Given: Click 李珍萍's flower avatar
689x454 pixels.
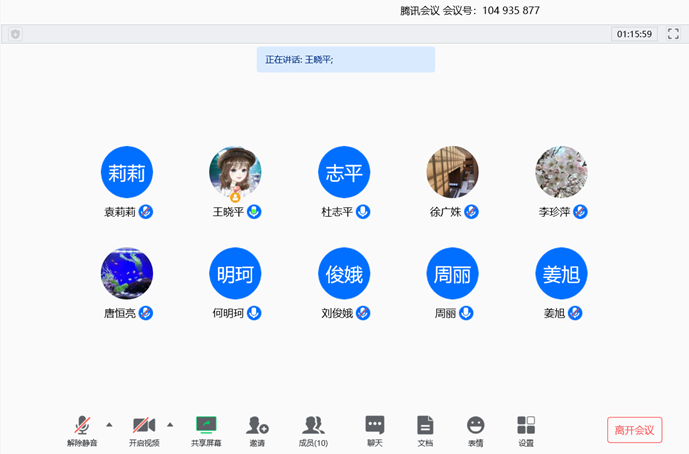Looking at the screenshot, I should tap(560, 172).
